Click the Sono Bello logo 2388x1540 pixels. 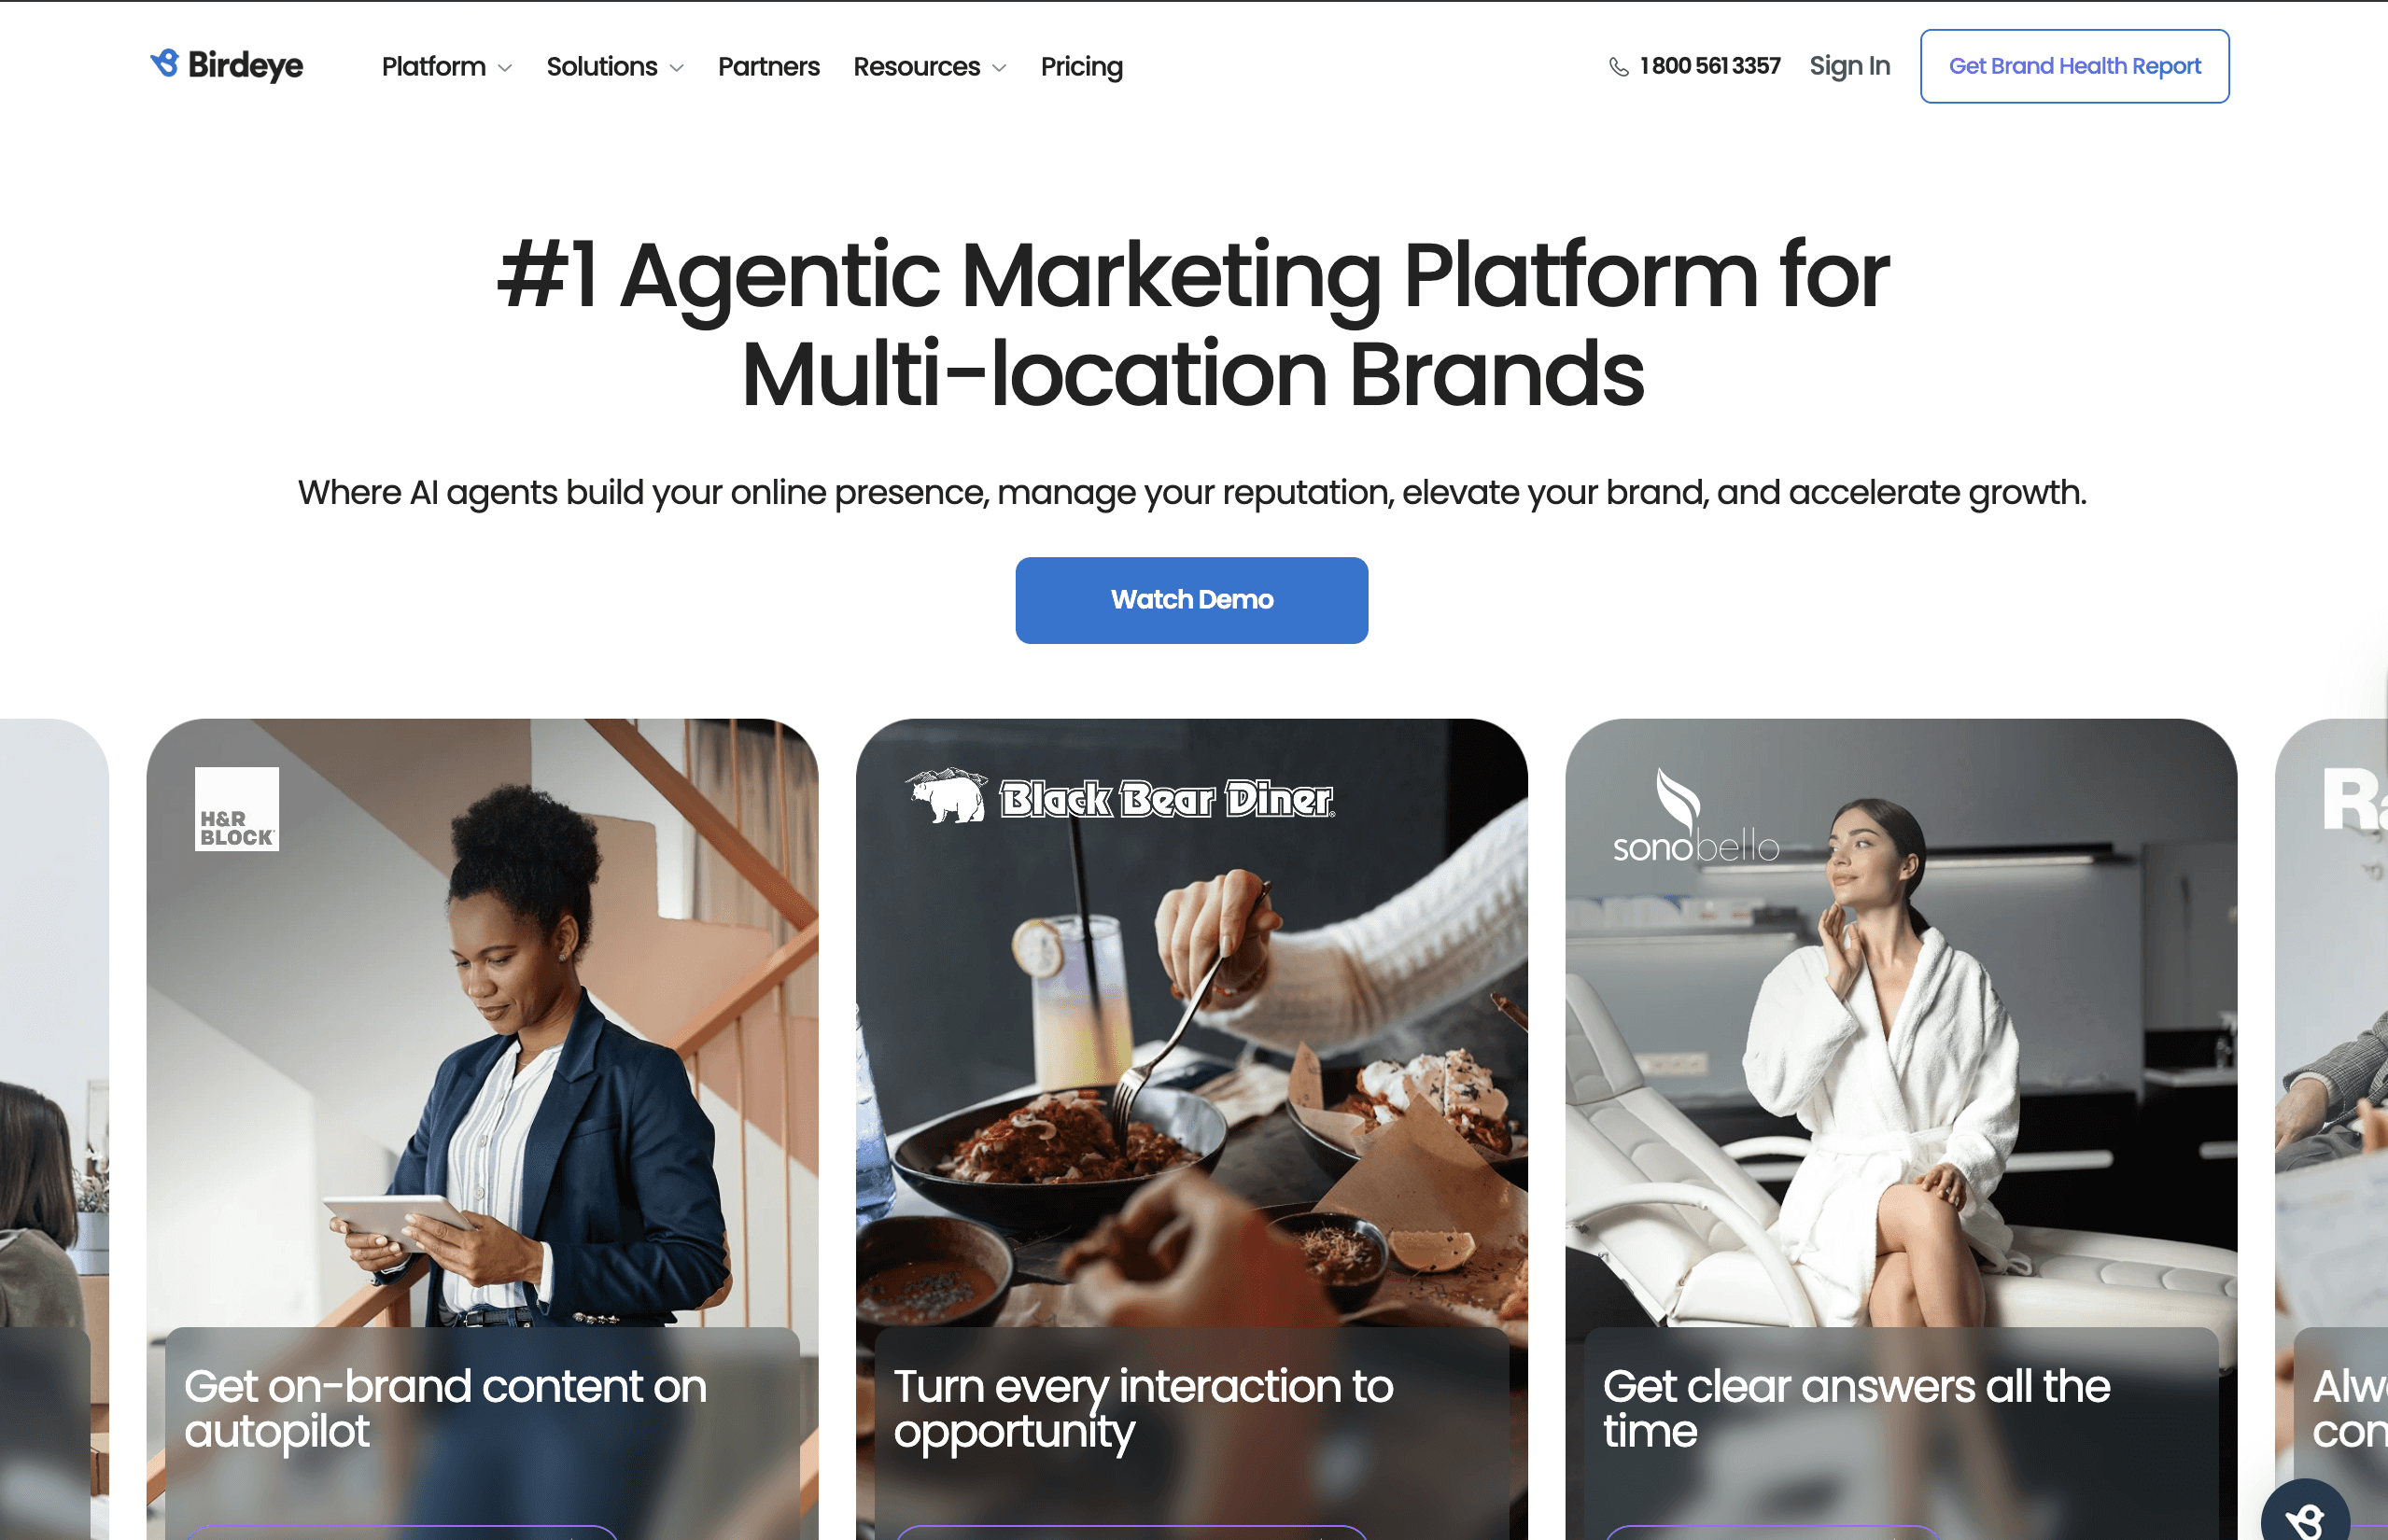(x=1696, y=816)
